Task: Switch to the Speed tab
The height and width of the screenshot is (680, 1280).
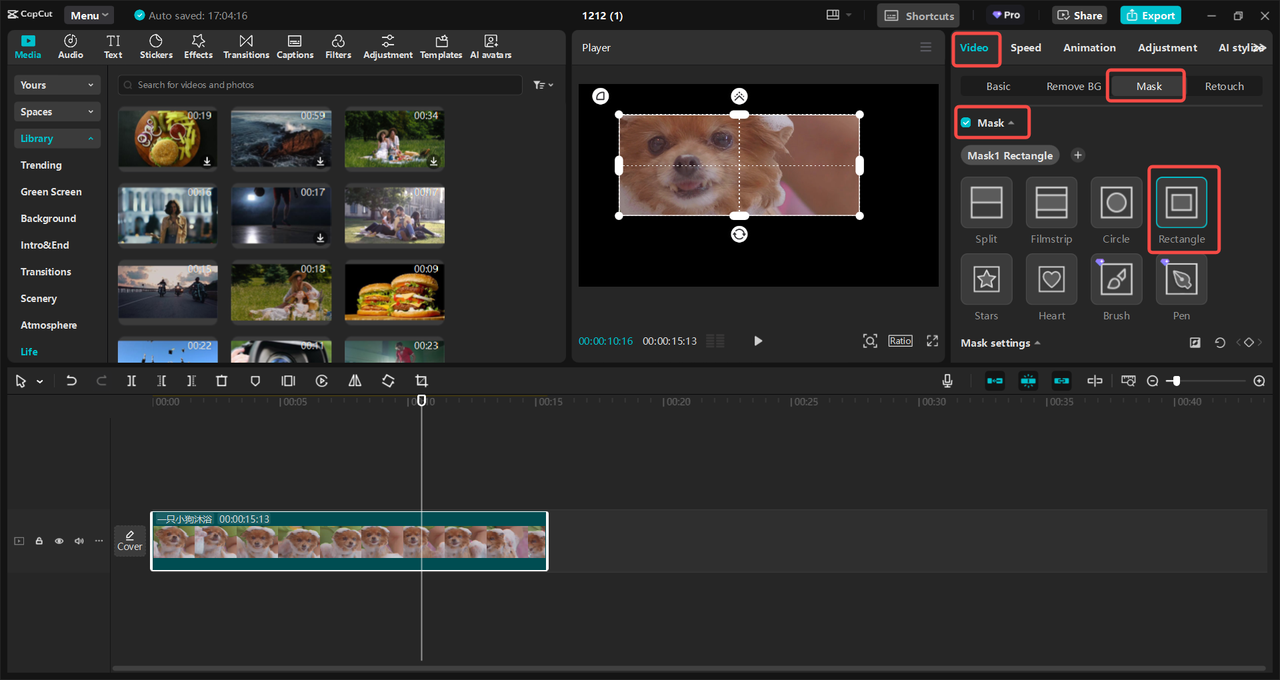Action: [1025, 48]
